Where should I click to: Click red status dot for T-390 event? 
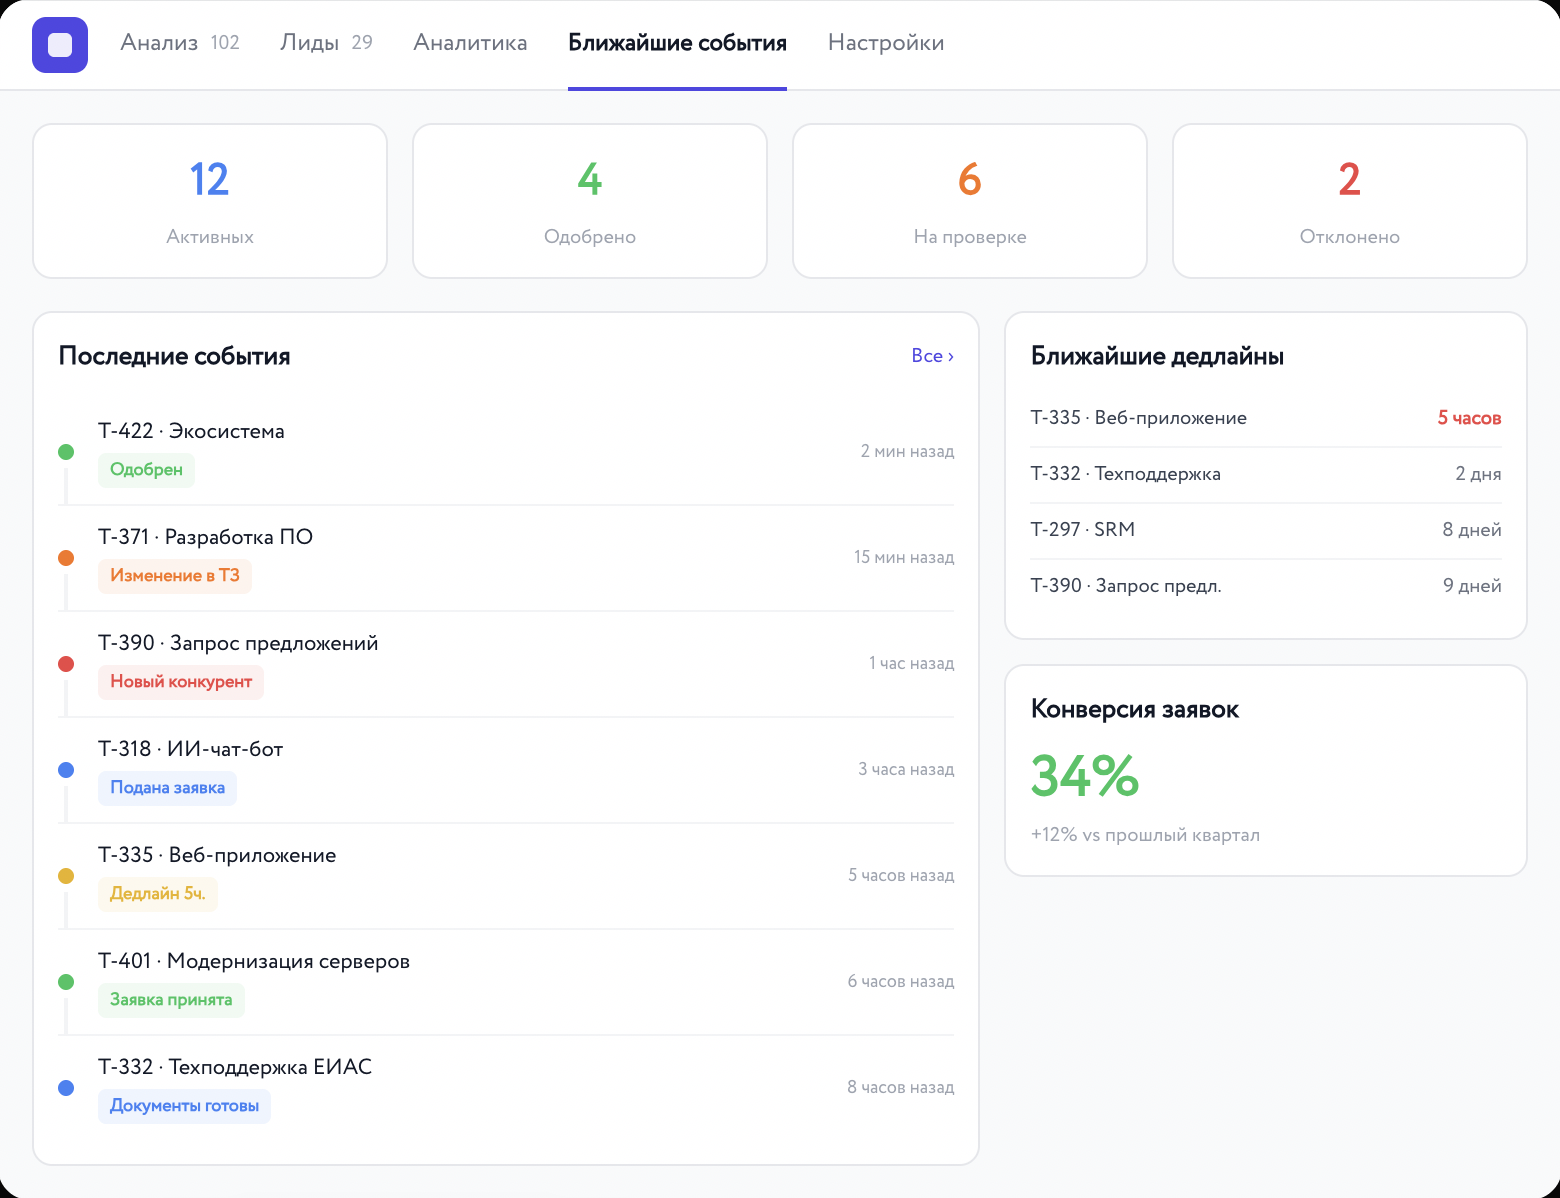click(x=66, y=664)
